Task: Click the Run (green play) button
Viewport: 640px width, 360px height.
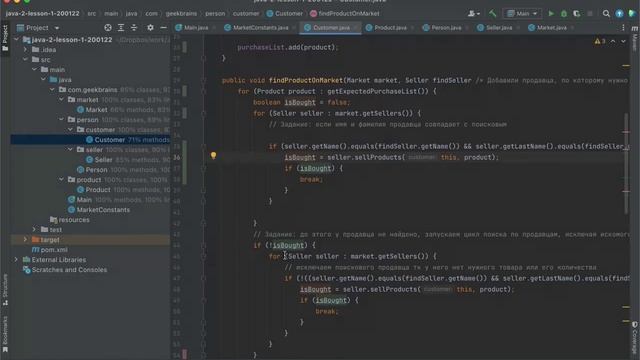Action: 551,13
